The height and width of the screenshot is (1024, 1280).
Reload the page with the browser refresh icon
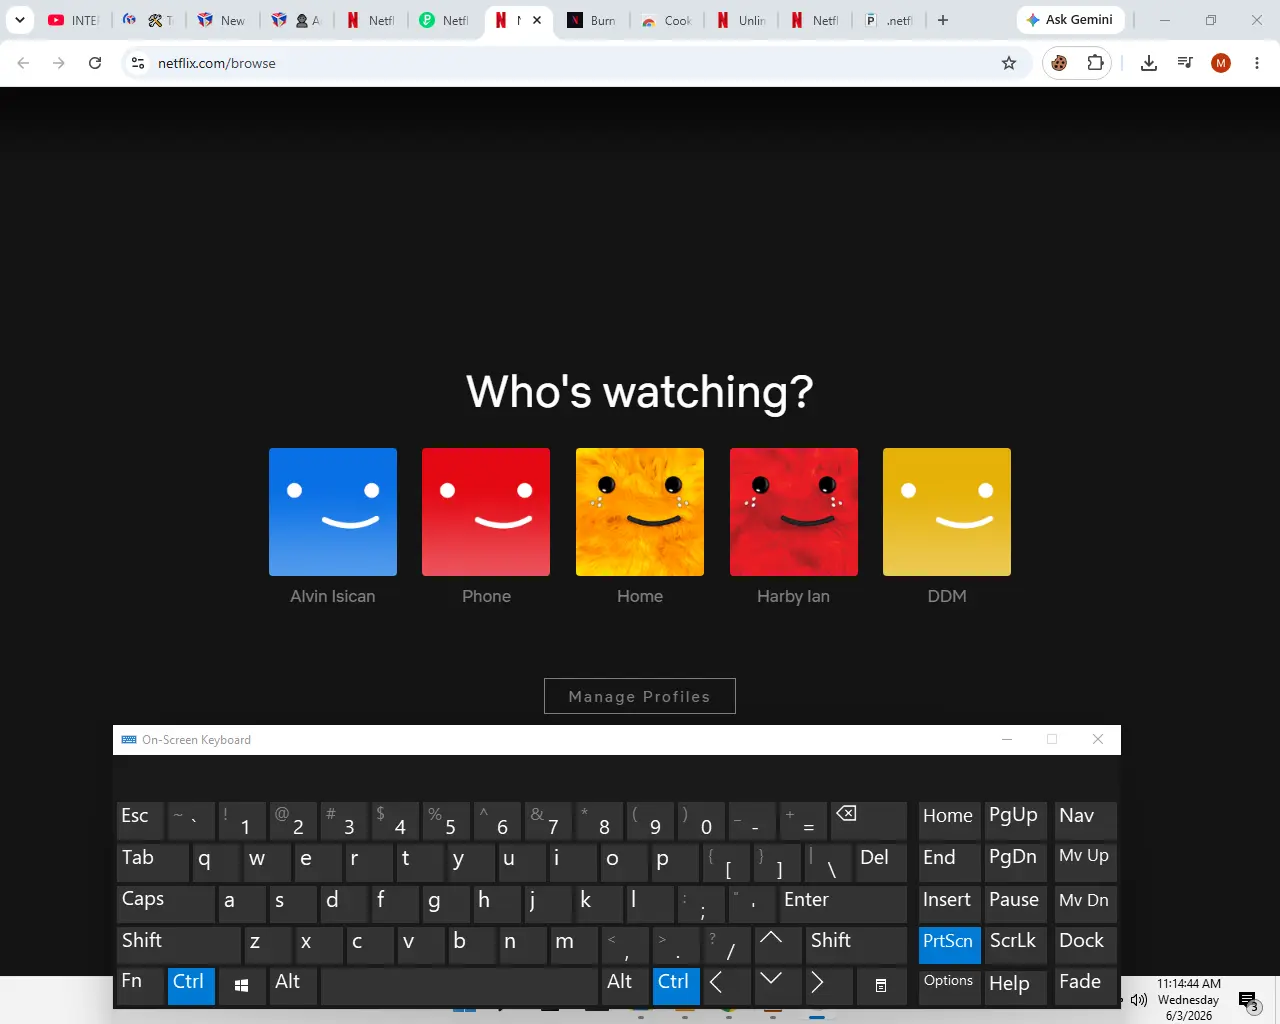click(95, 63)
